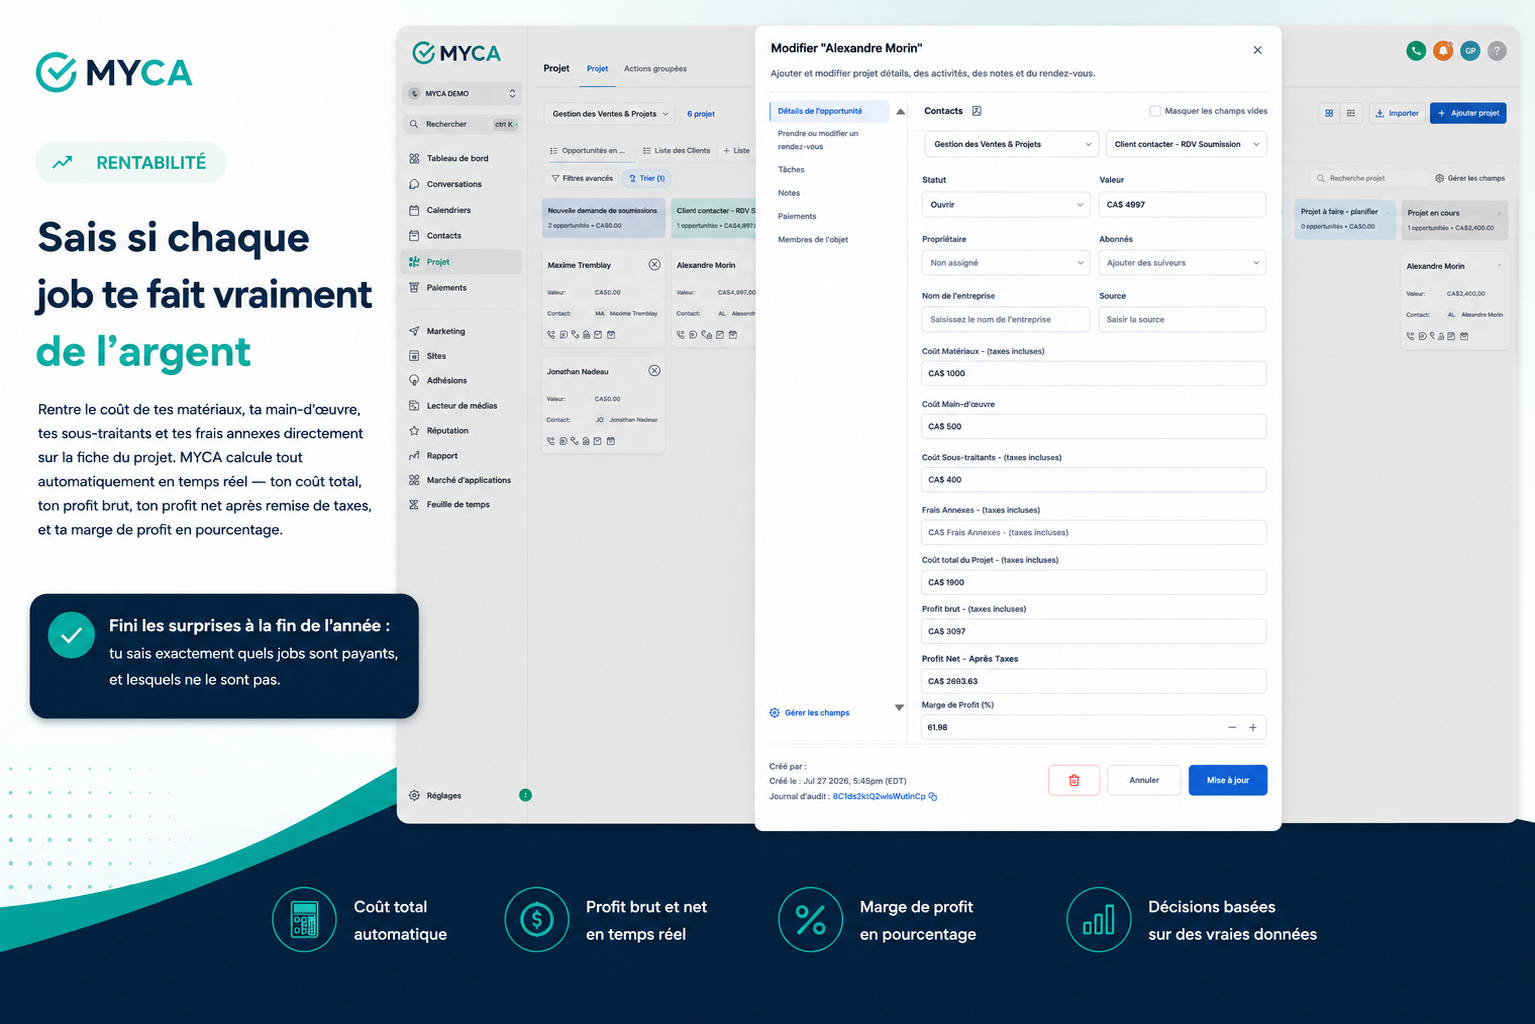The image size is (1535, 1024).
Task: Click the Coût Matériaux field CA$ 1000
Action: coord(1094,373)
